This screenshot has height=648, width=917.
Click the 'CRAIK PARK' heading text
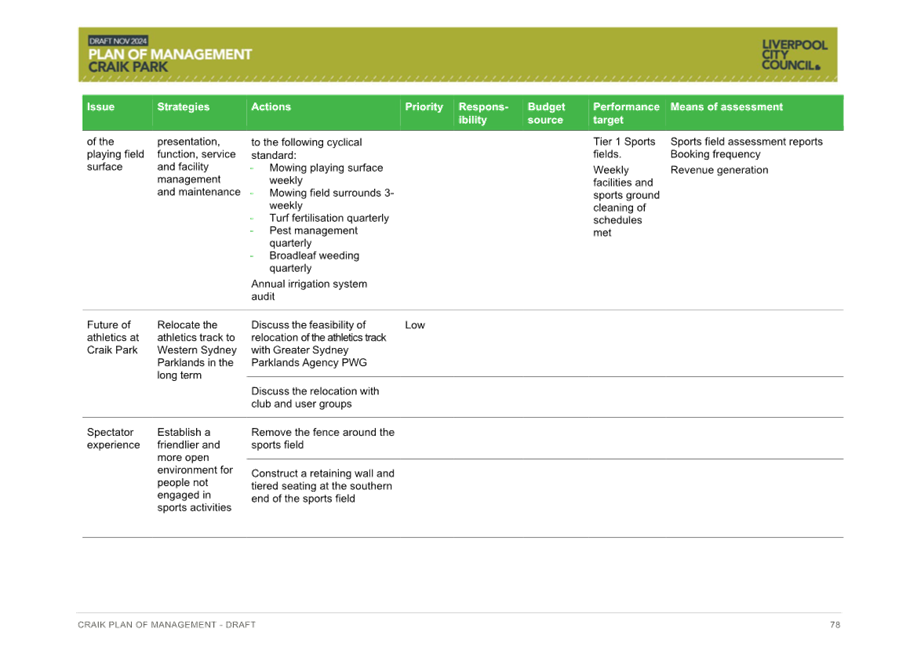pyautogui.click(x=128, y=67)
